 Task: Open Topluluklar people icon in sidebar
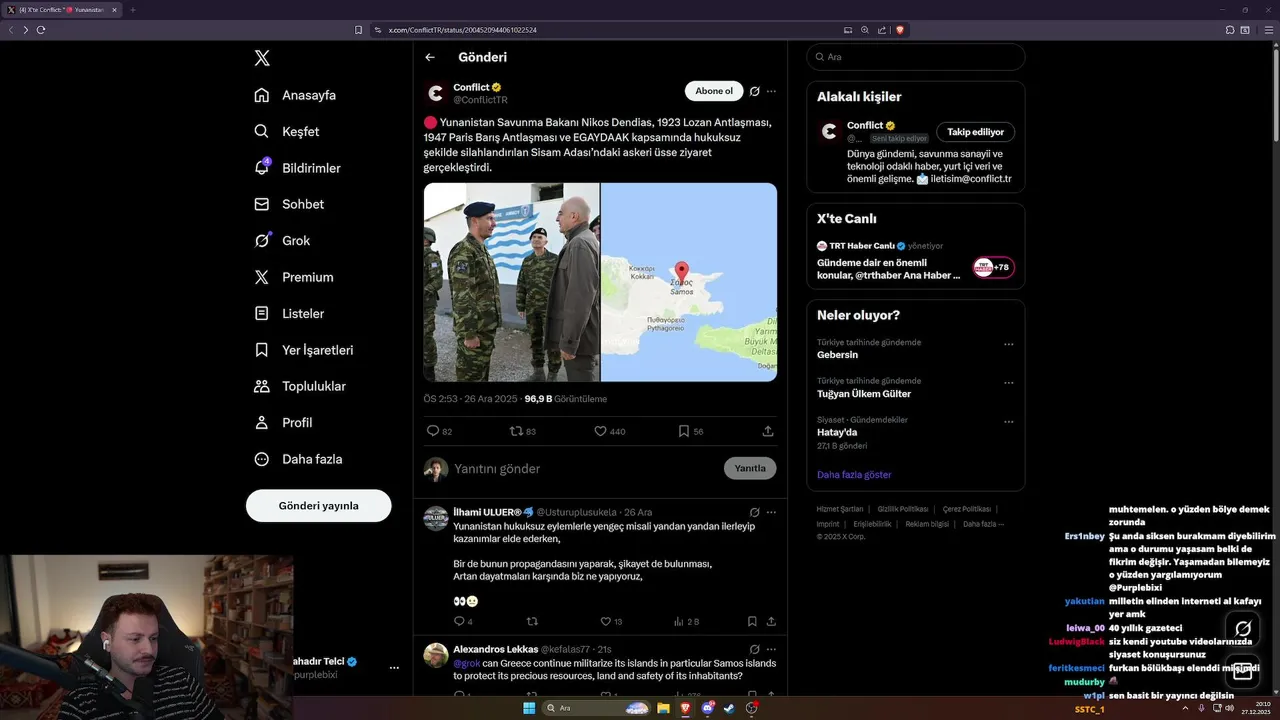262,386
